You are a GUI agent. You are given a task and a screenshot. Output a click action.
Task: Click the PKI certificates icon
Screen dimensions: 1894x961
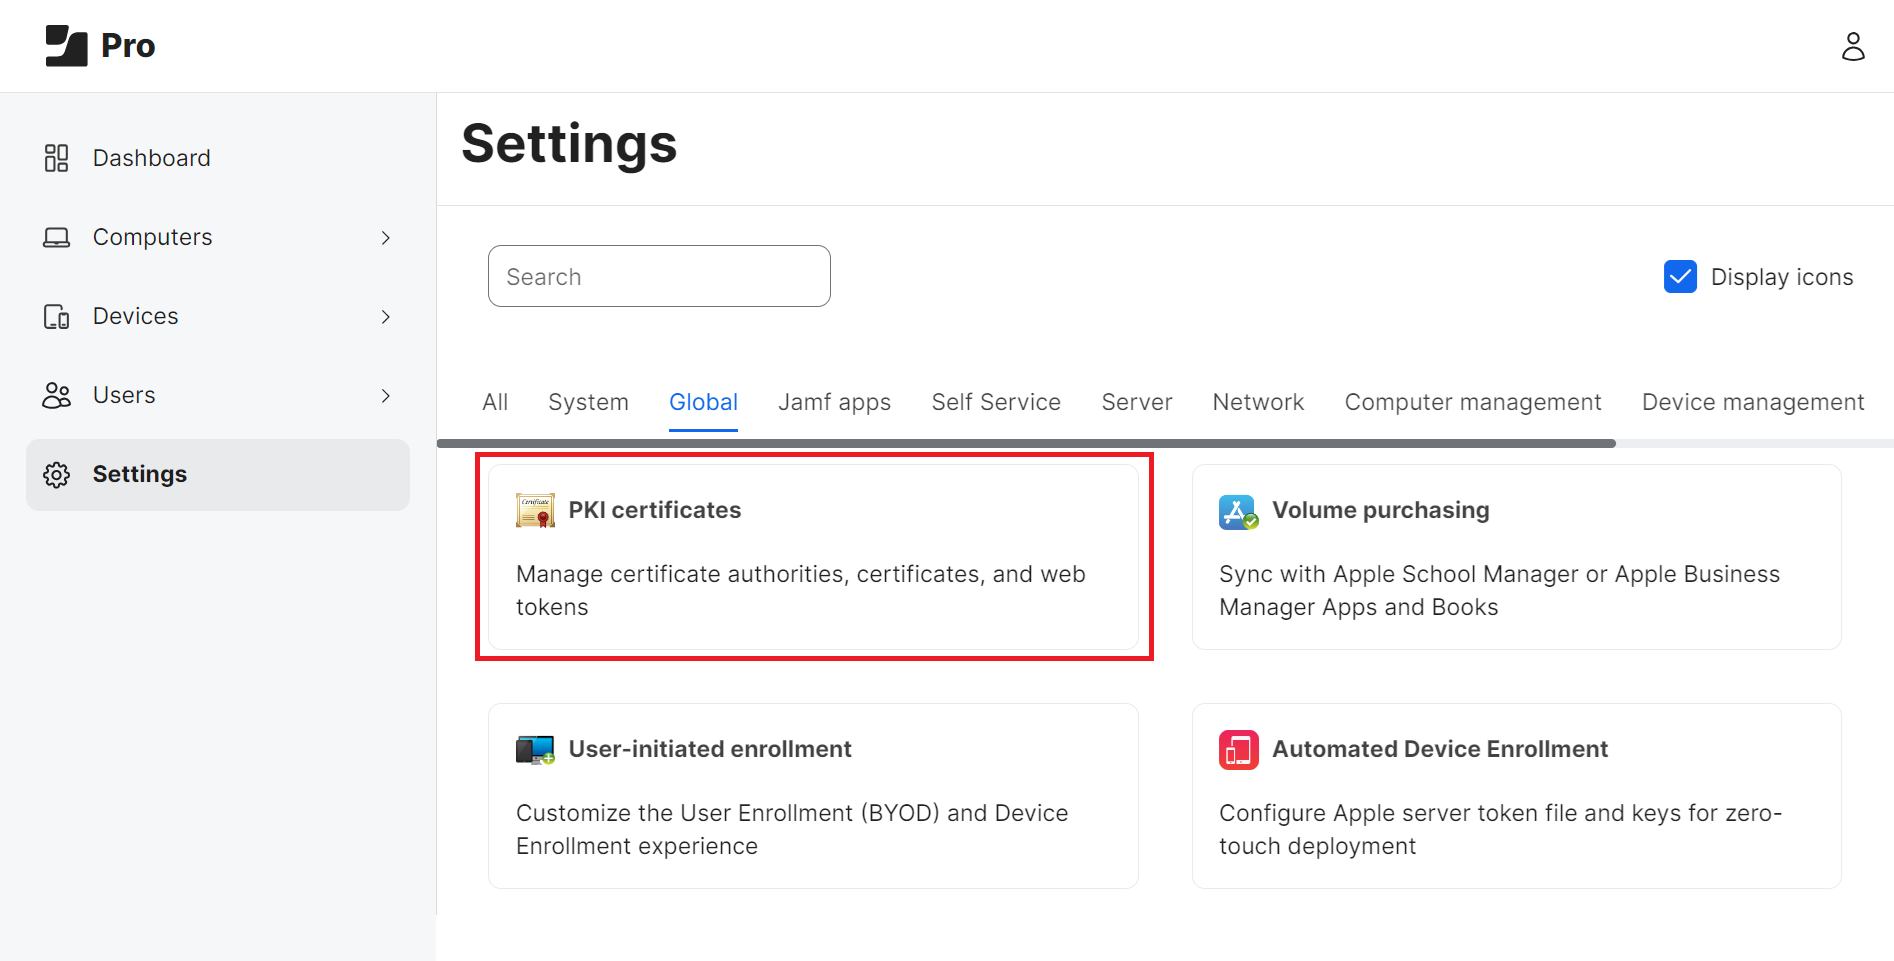pyautogui.click(x=535, y=511)
